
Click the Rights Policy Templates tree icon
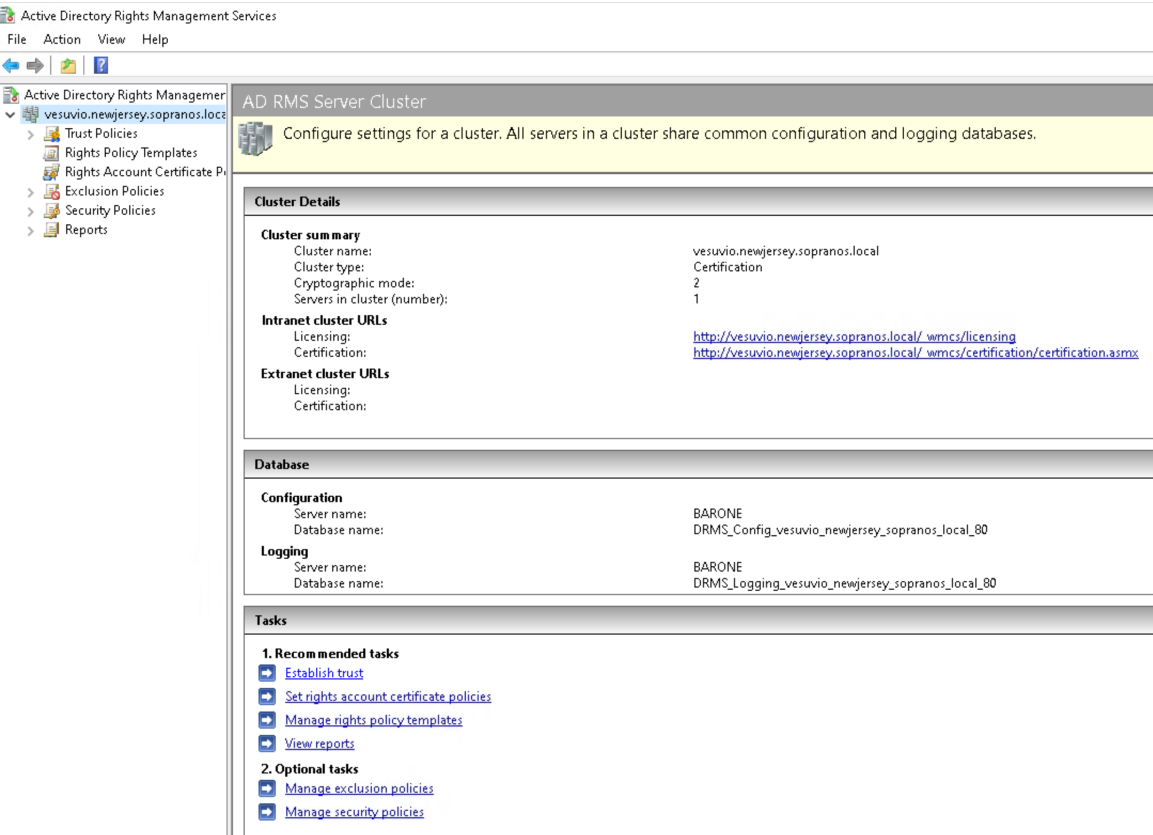click(x=51, y=153)
